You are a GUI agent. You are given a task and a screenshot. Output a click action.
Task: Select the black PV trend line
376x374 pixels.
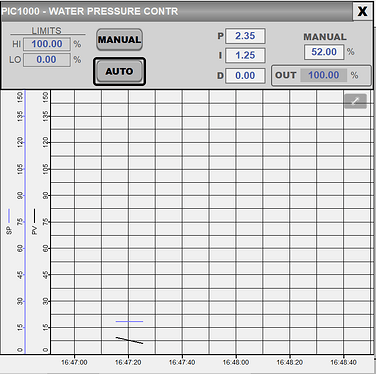(x=129, y=340)
